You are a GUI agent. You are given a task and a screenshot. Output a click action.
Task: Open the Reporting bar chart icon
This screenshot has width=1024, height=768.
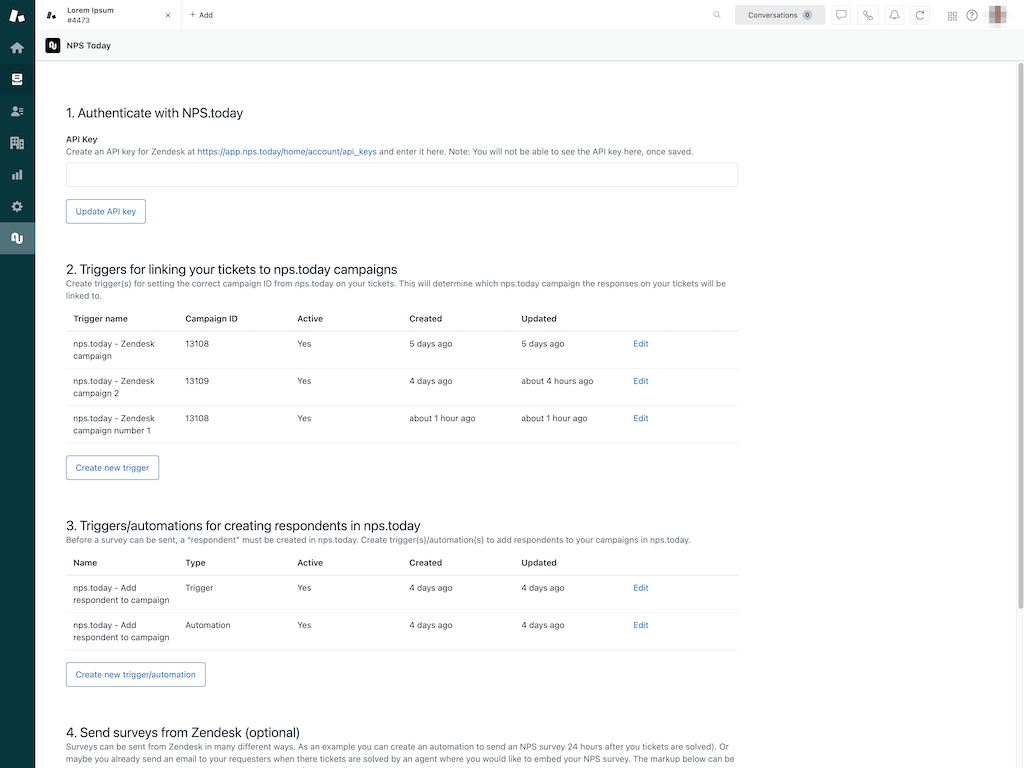coord(17,175)
